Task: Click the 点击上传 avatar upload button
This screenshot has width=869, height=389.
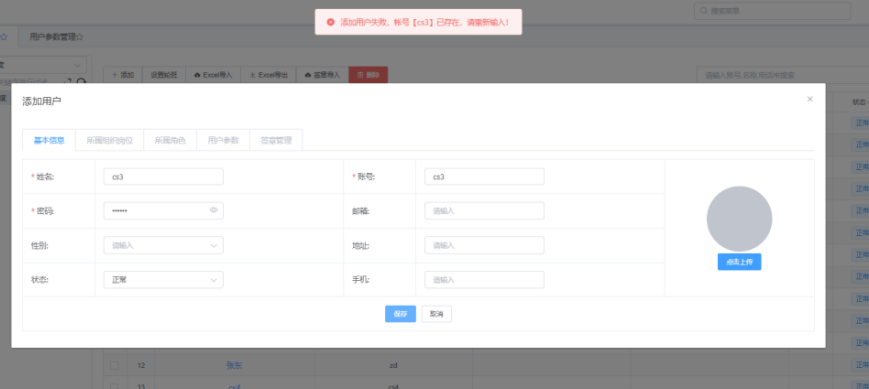Action: [x=739, y=262]
